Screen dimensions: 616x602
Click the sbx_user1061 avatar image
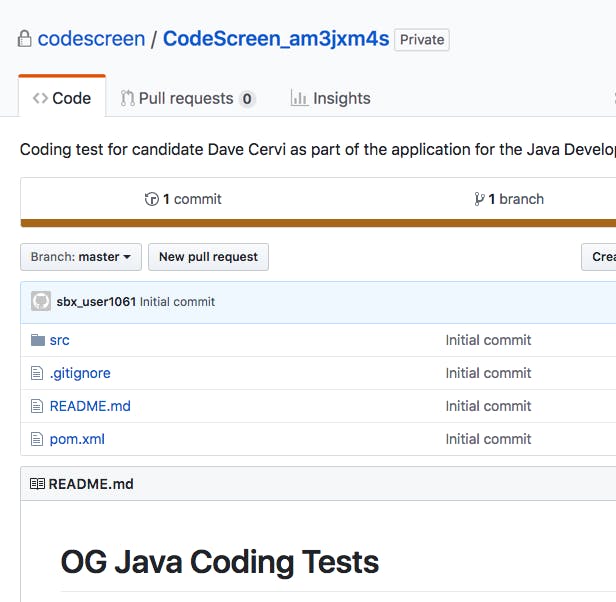41,301
